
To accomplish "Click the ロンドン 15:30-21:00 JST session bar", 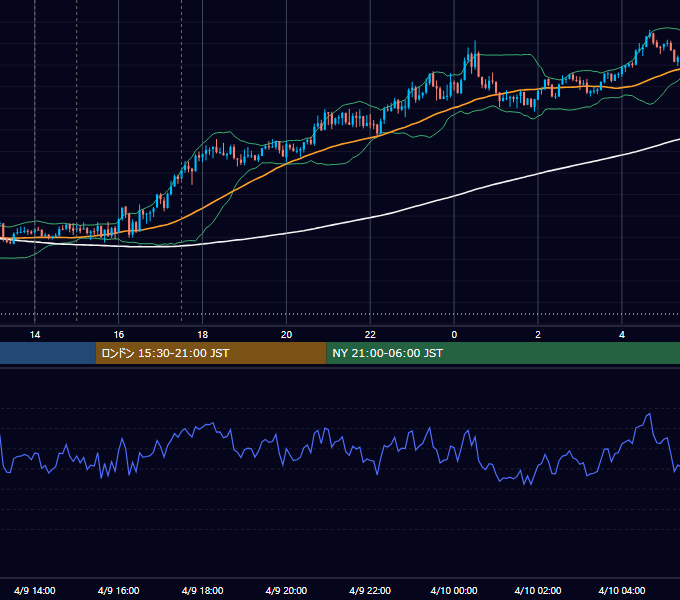I will tap(211, 353).
